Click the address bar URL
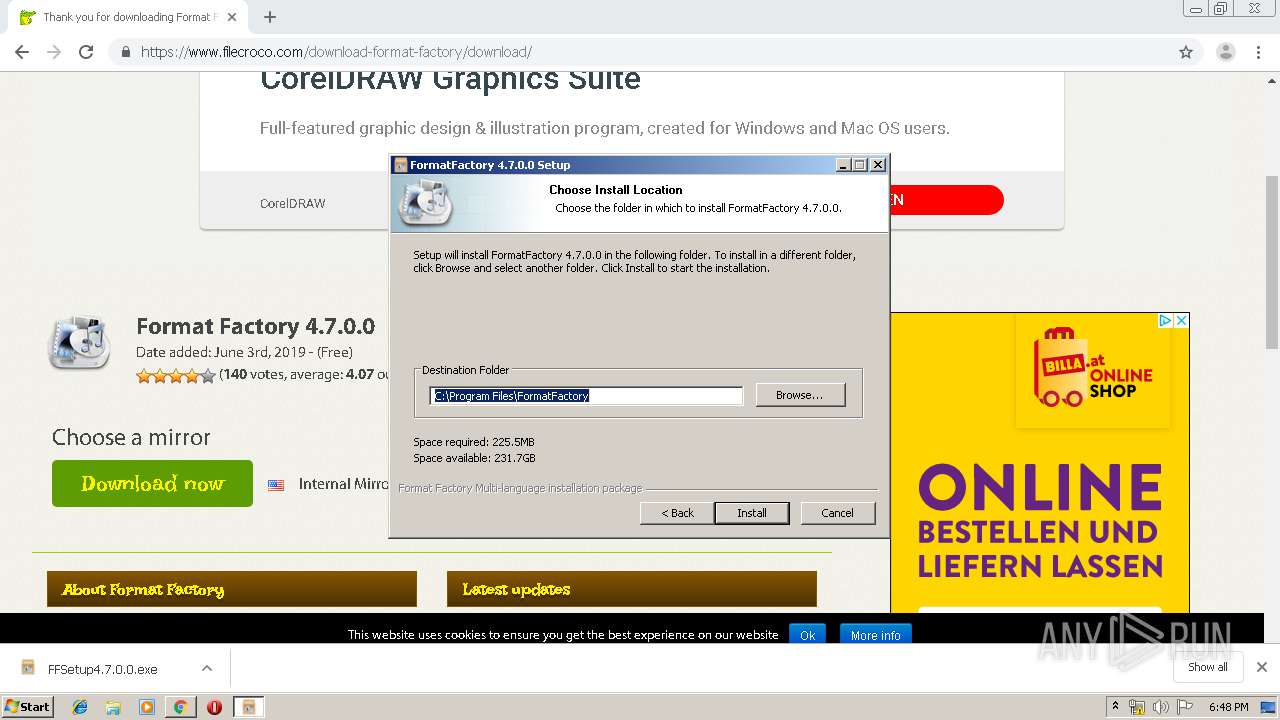 click(336, 52)
